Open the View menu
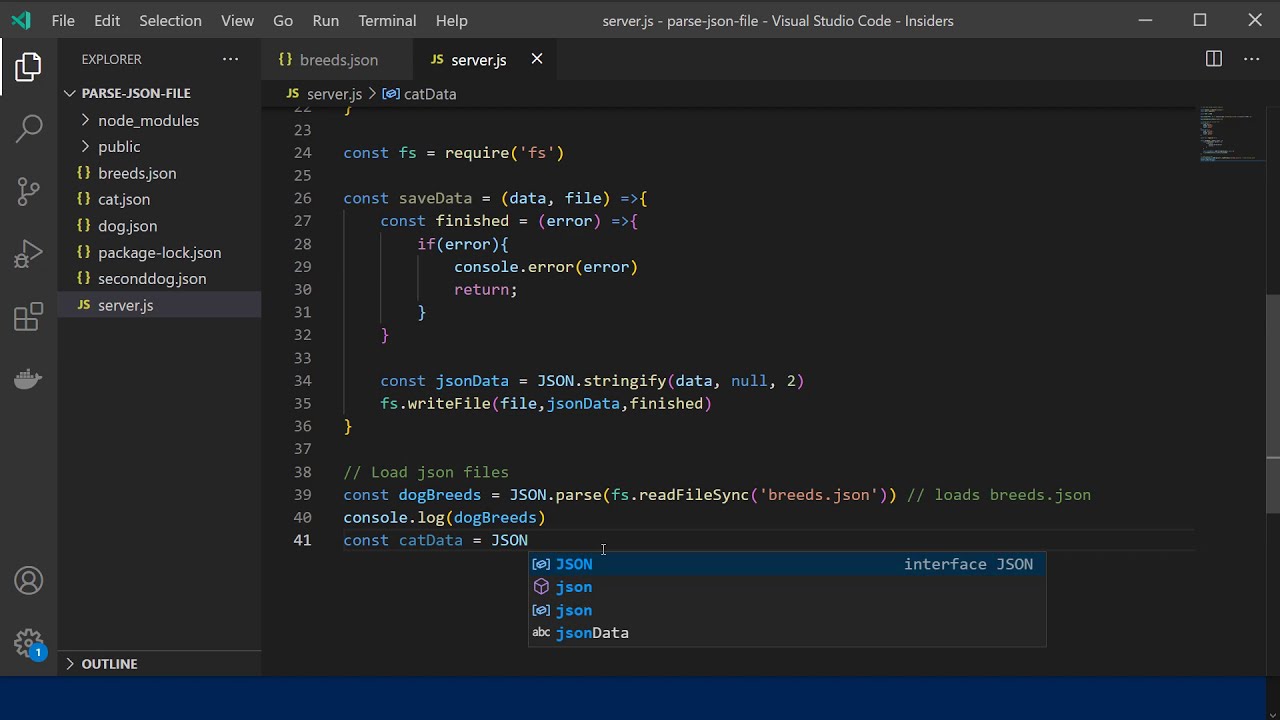 tap(237, 20)
